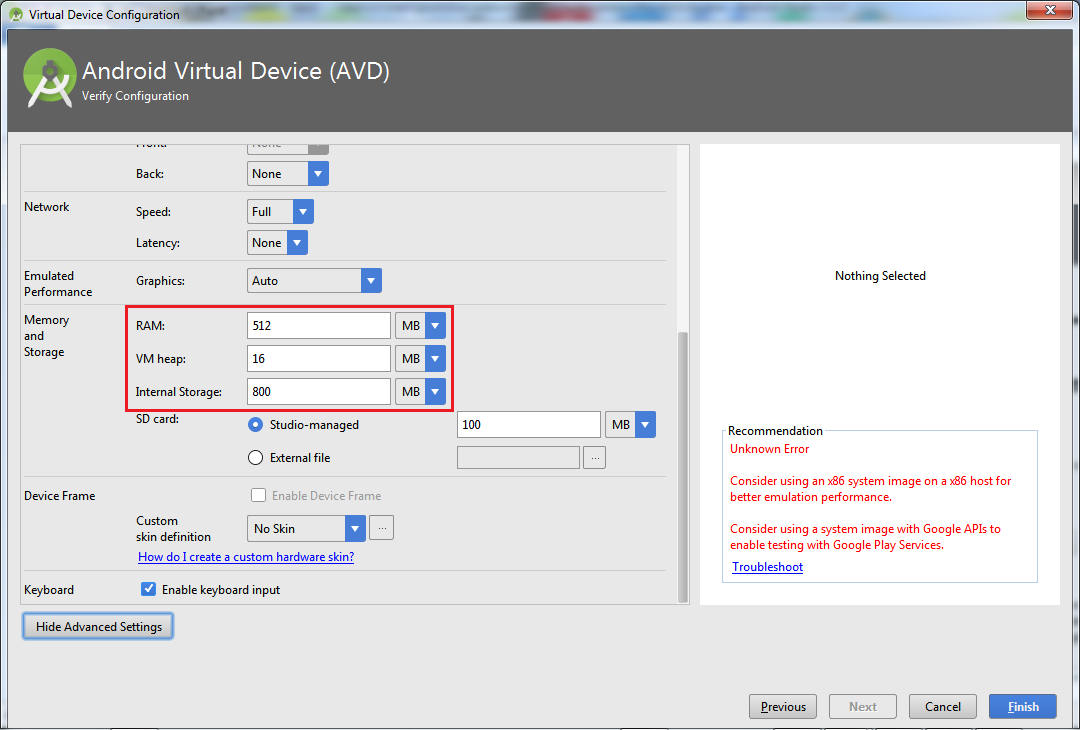This screenshot has width=1083, height=730.
Task: Open the Back camera dropdown
Action: pos(287,173)
